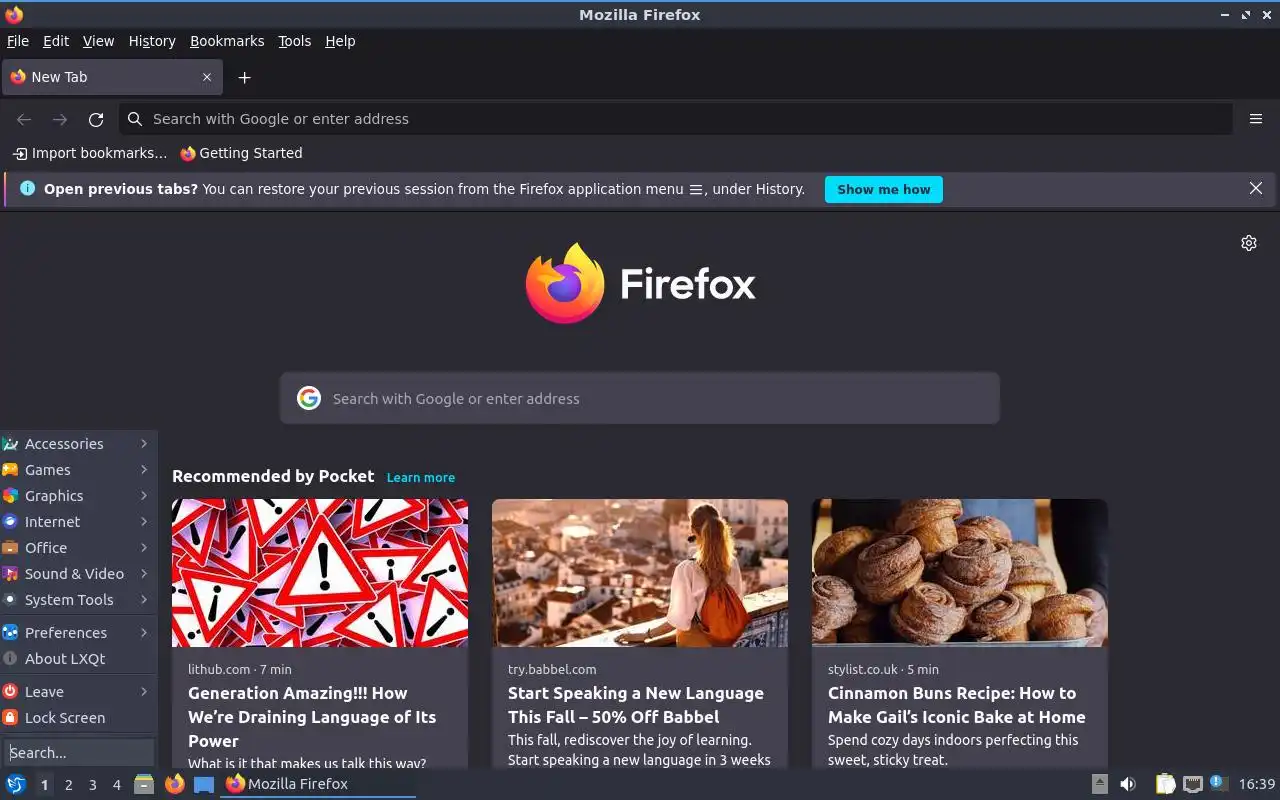Click the forward navigation arrow
The image size is (1280, 800).
(x=60, y=119)
